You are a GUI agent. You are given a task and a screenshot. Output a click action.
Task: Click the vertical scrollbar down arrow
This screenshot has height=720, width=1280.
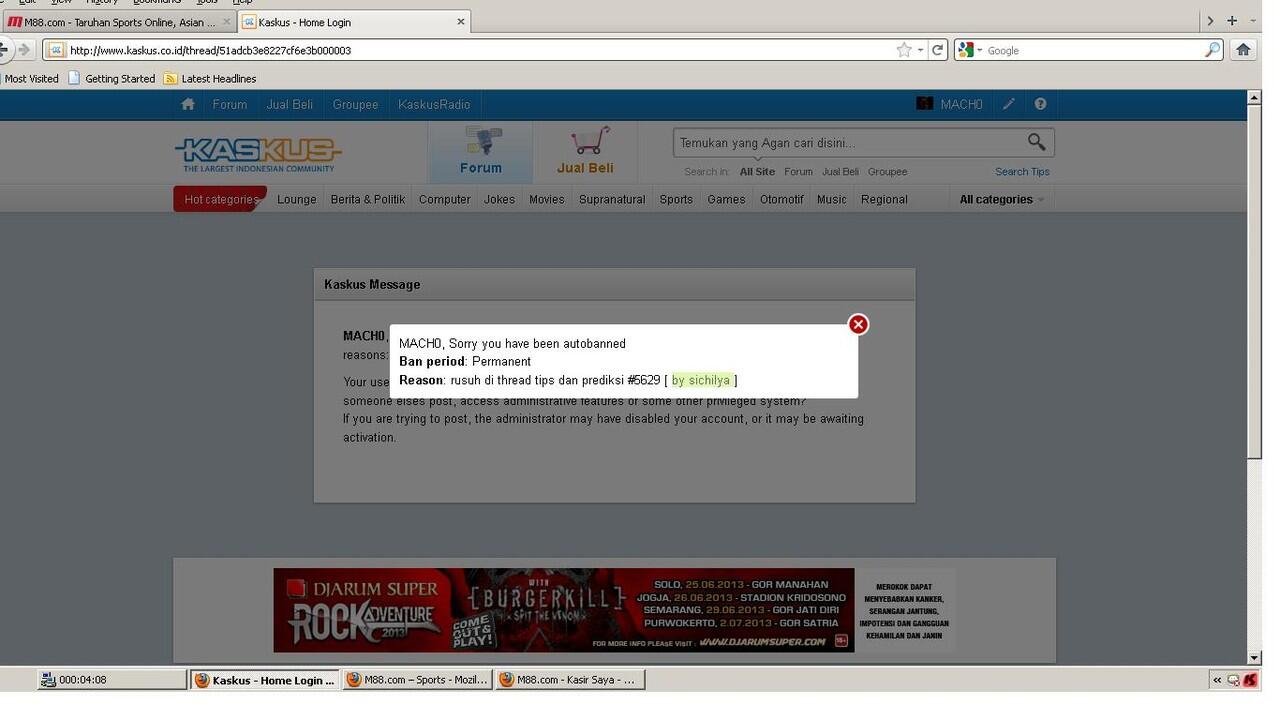coord(1254,658)
